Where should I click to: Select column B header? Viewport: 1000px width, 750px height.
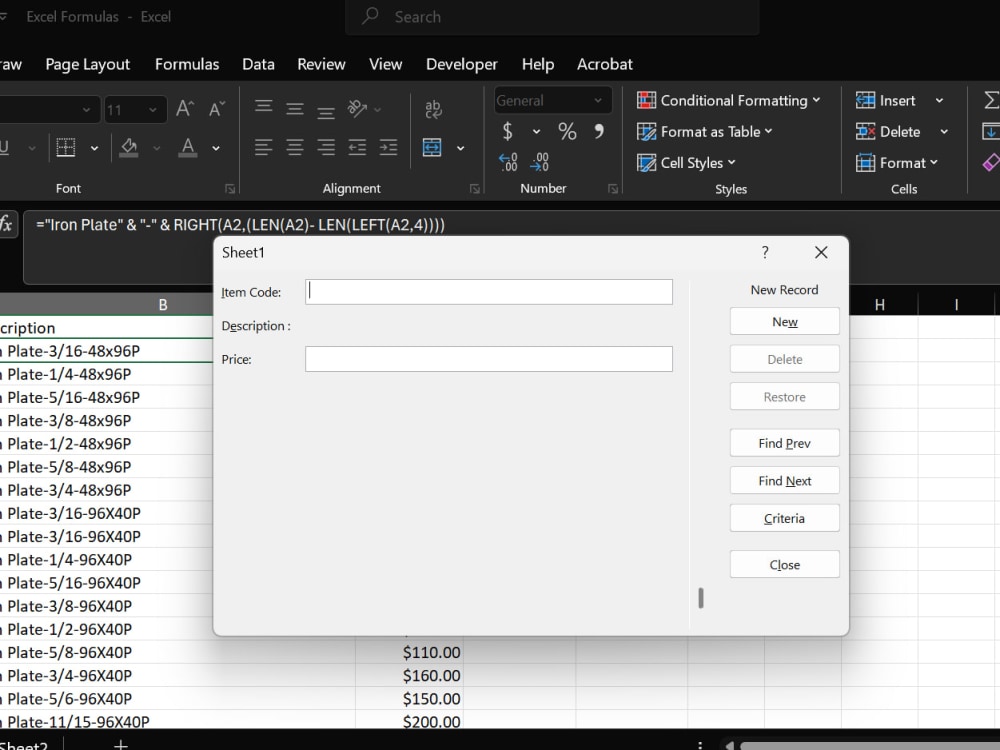point(163,305)
